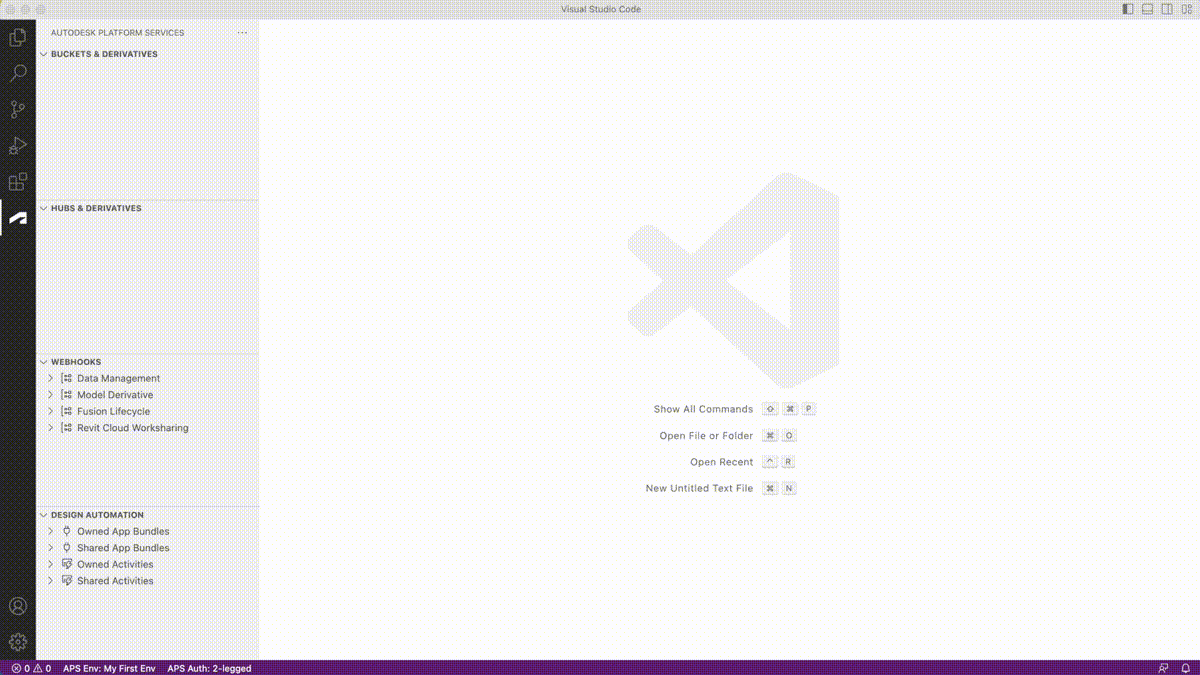Open notifications bell in status bar
Image resolution: width=1200 pixels, height=675 pixels.
pyautogui.click(x=1185, y=668)
